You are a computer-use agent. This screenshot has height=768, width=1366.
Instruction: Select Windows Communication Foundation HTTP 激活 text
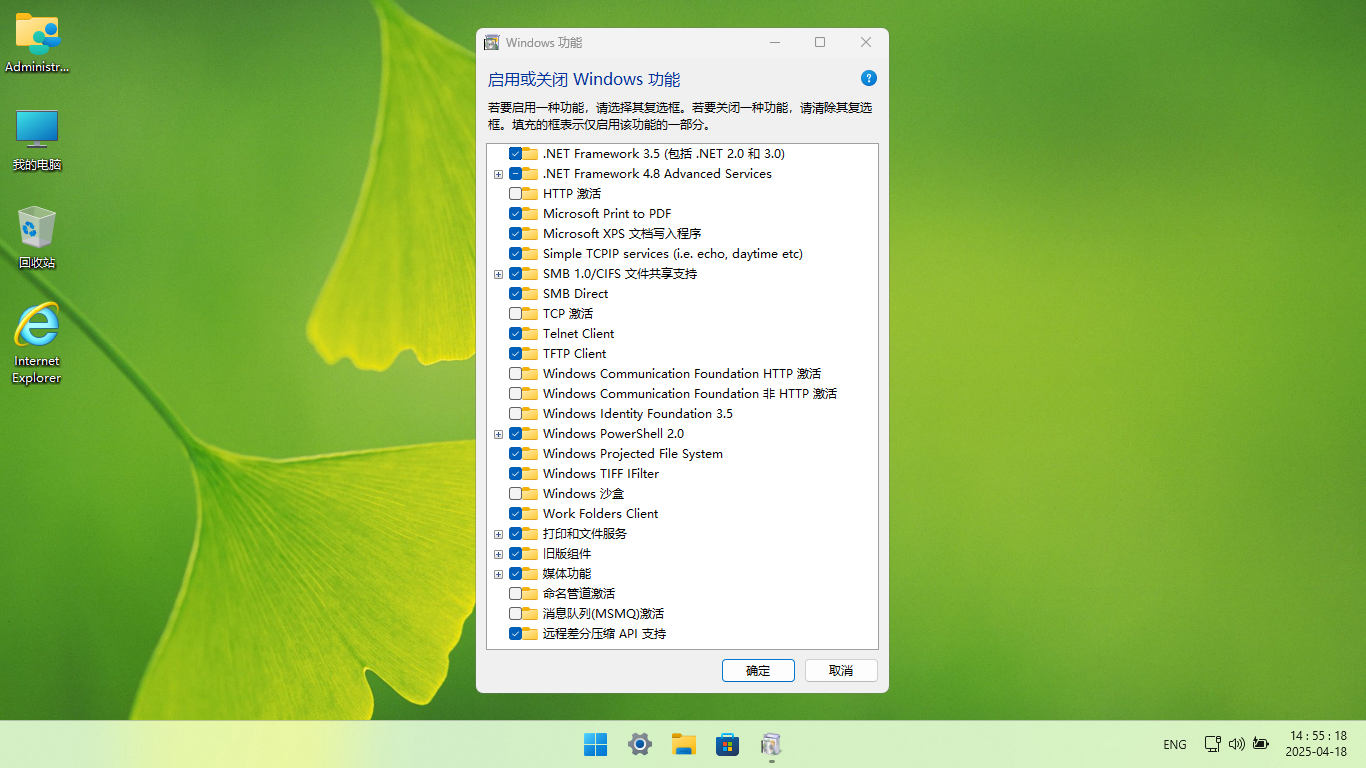[x=682, y=373]
